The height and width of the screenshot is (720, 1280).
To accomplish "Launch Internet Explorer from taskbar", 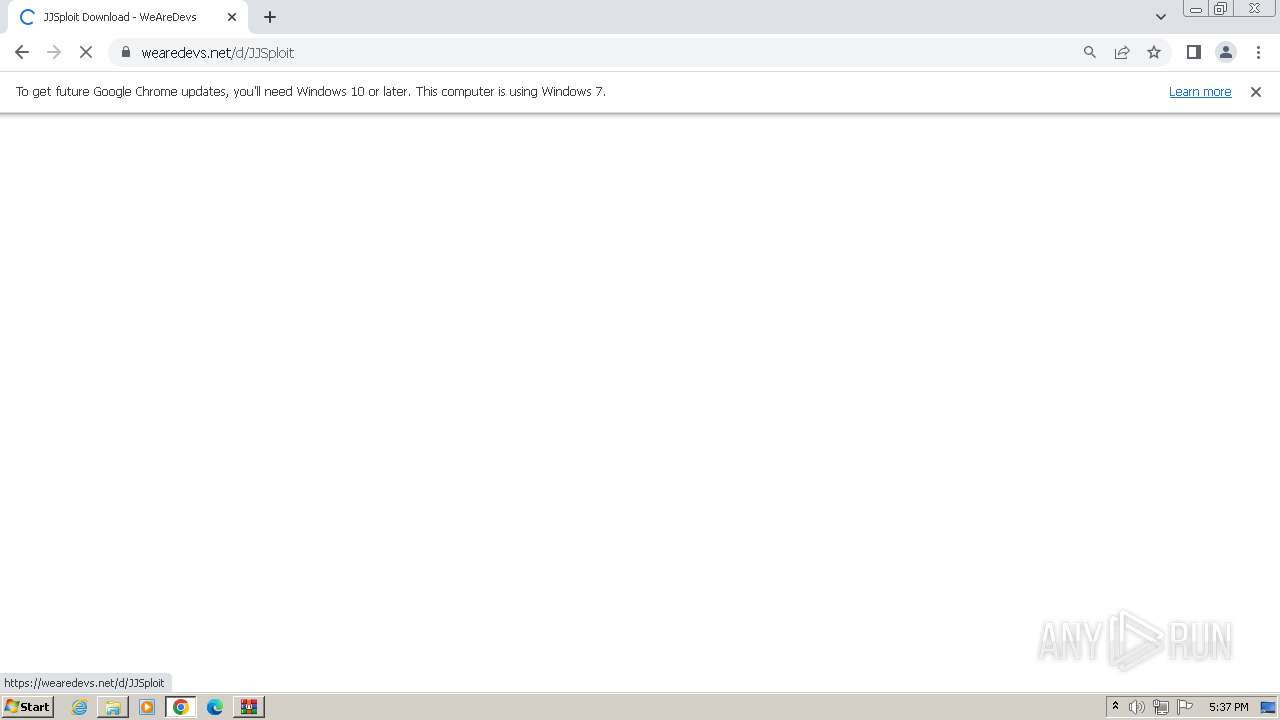I will pyautogui.click(x=80, y=707).
